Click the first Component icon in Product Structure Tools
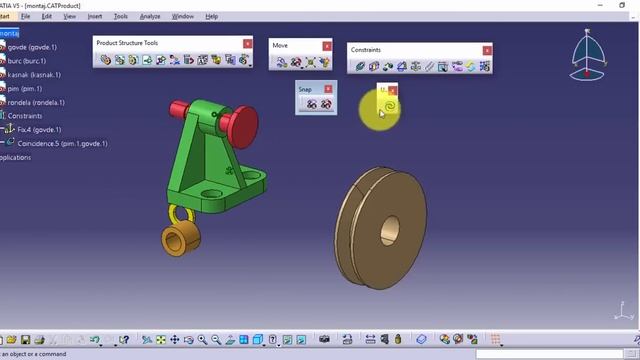 [105, 60]
